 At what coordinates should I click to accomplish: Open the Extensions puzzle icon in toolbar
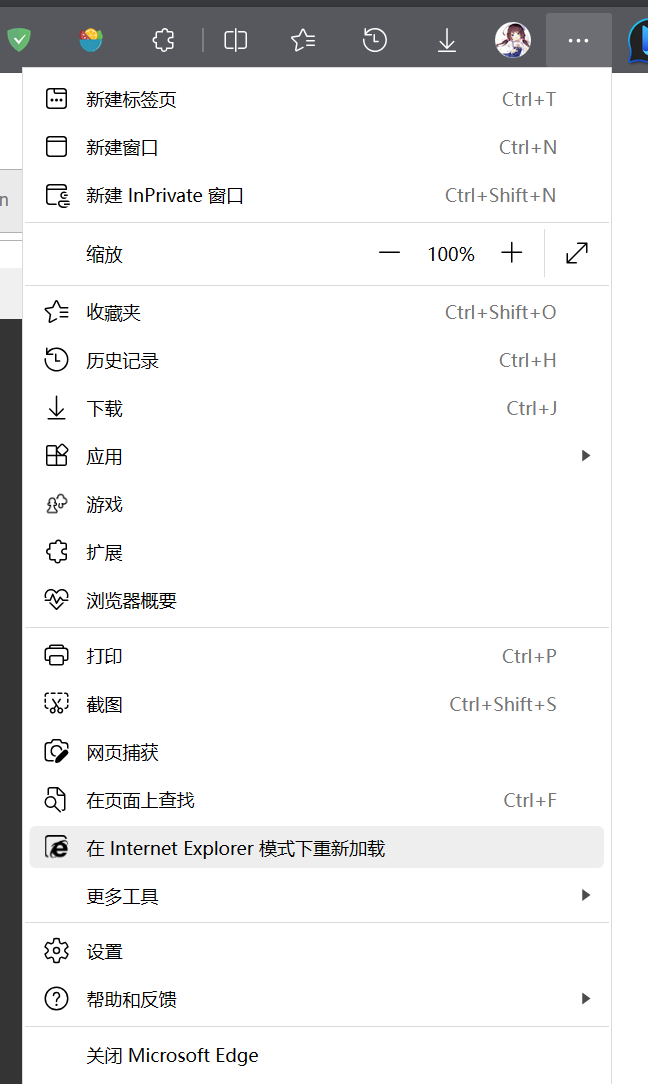[163, 40]
